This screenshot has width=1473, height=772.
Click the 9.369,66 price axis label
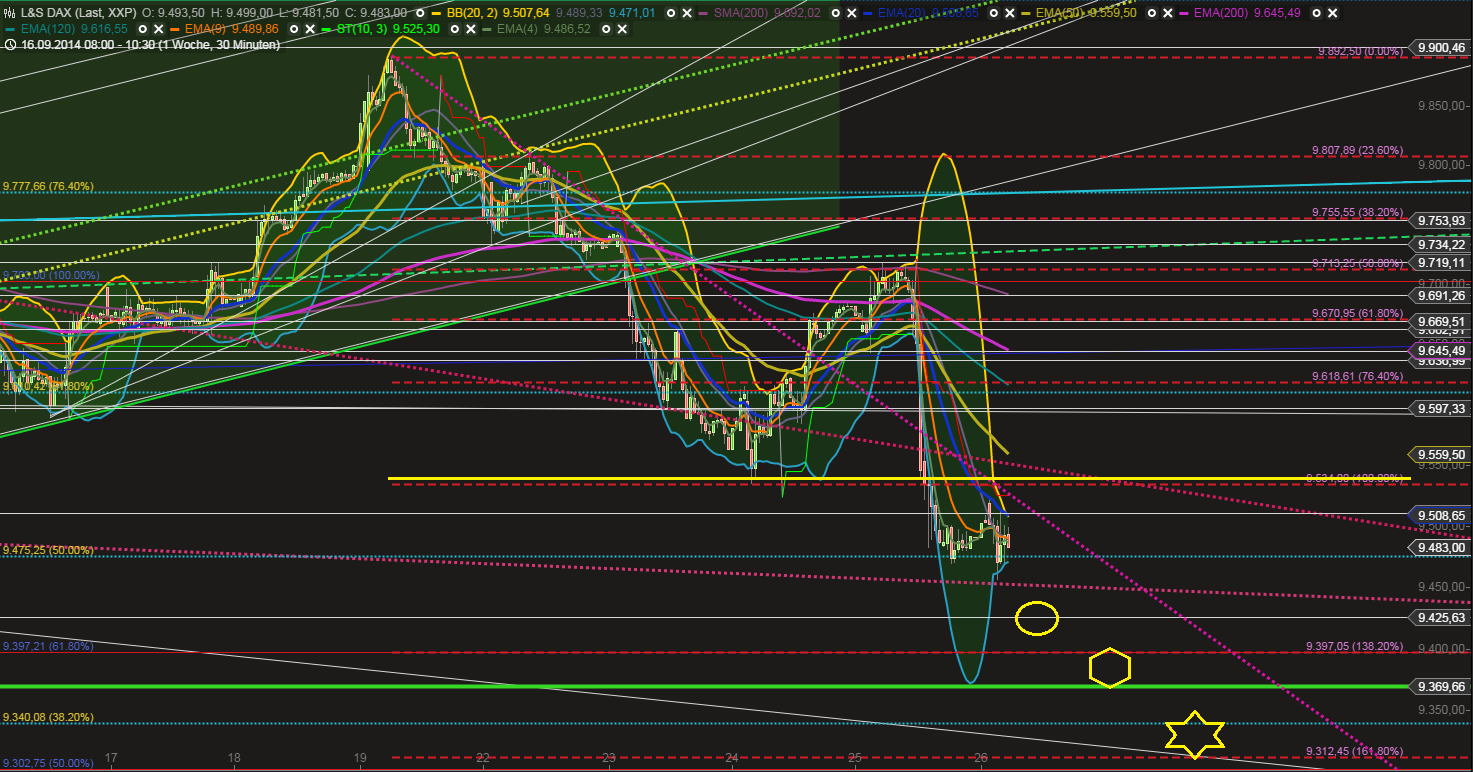(x=1439, y=686)
